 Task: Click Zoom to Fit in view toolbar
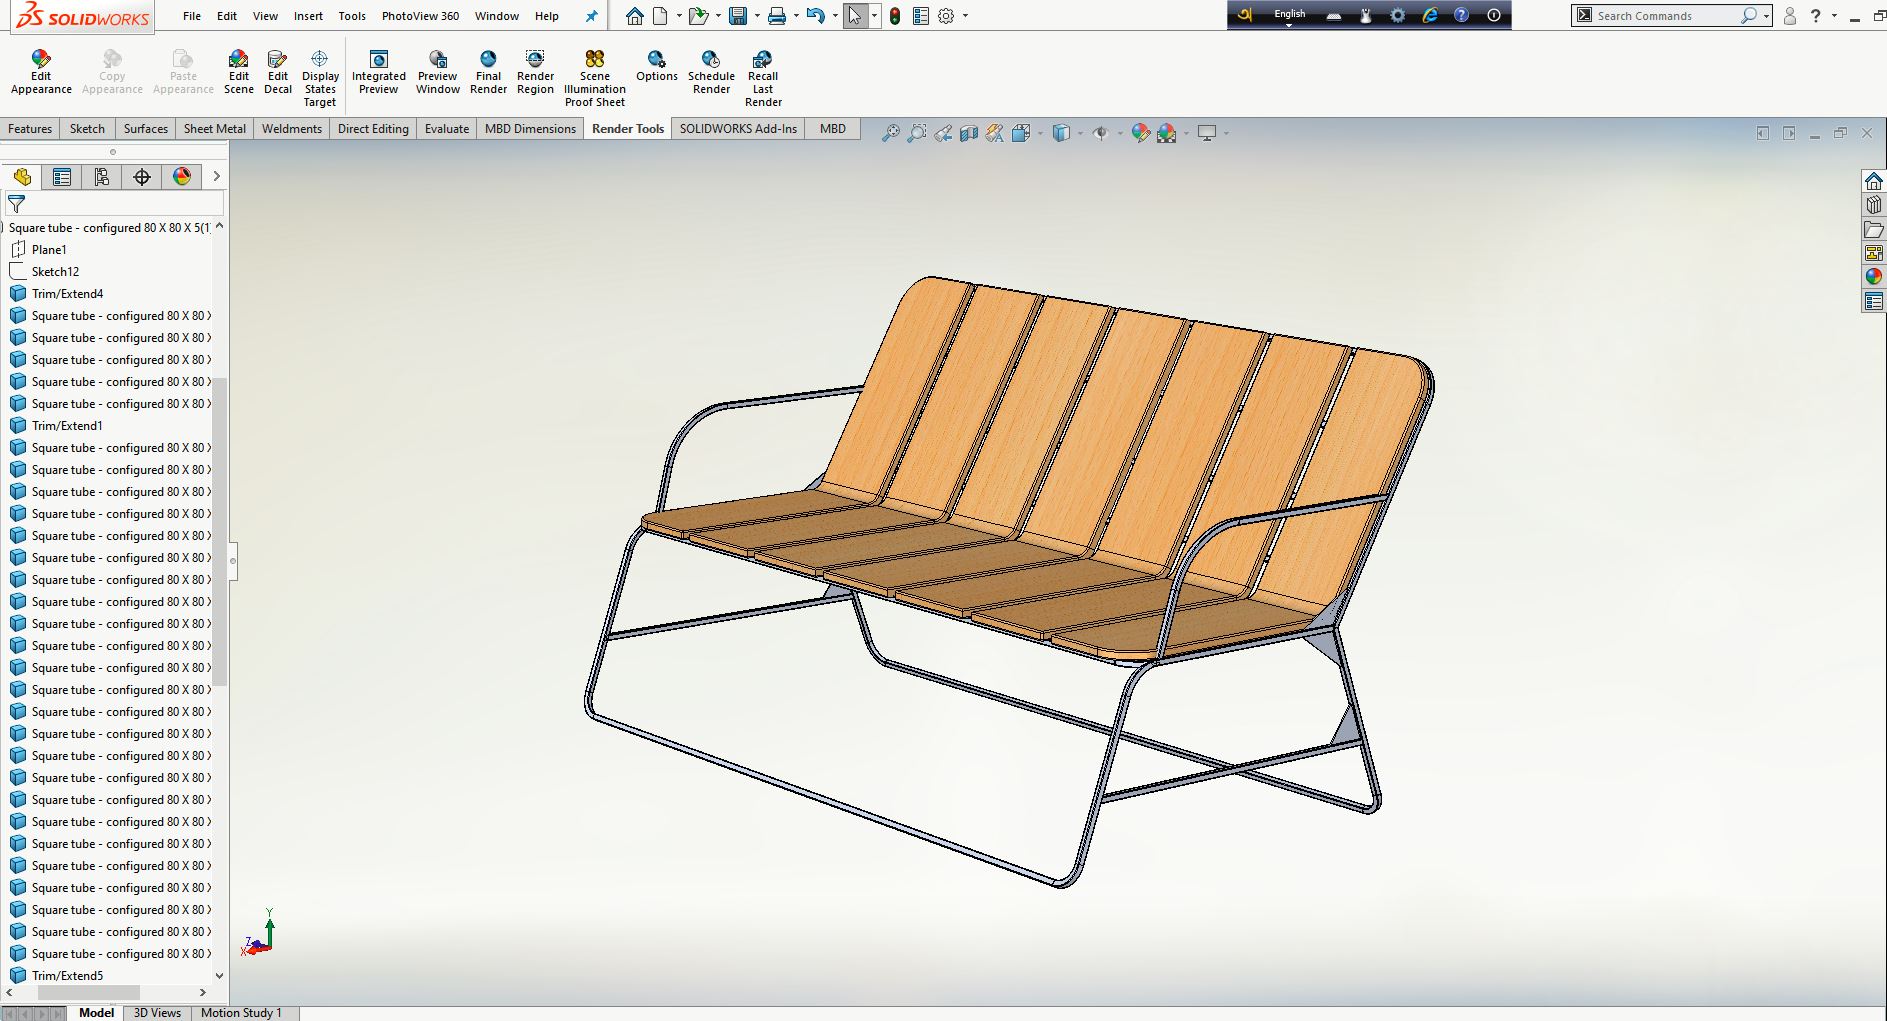[x=890, y=133]
